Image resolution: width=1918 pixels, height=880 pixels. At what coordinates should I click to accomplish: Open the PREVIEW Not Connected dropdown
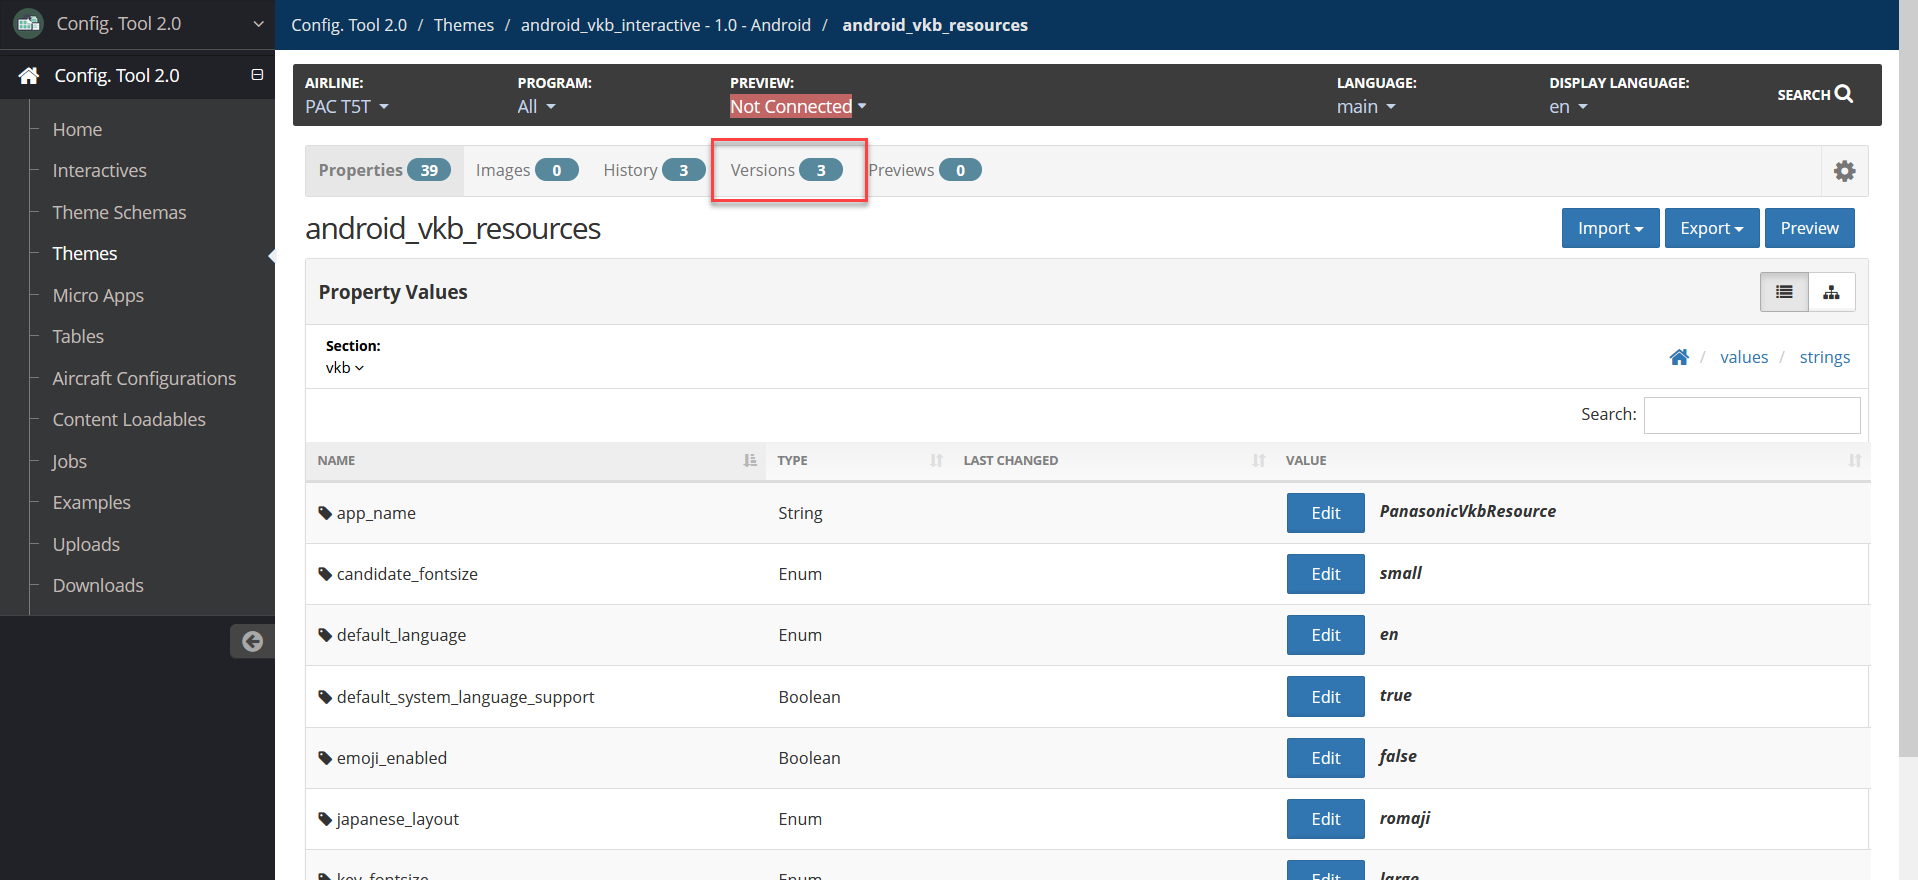798,106
